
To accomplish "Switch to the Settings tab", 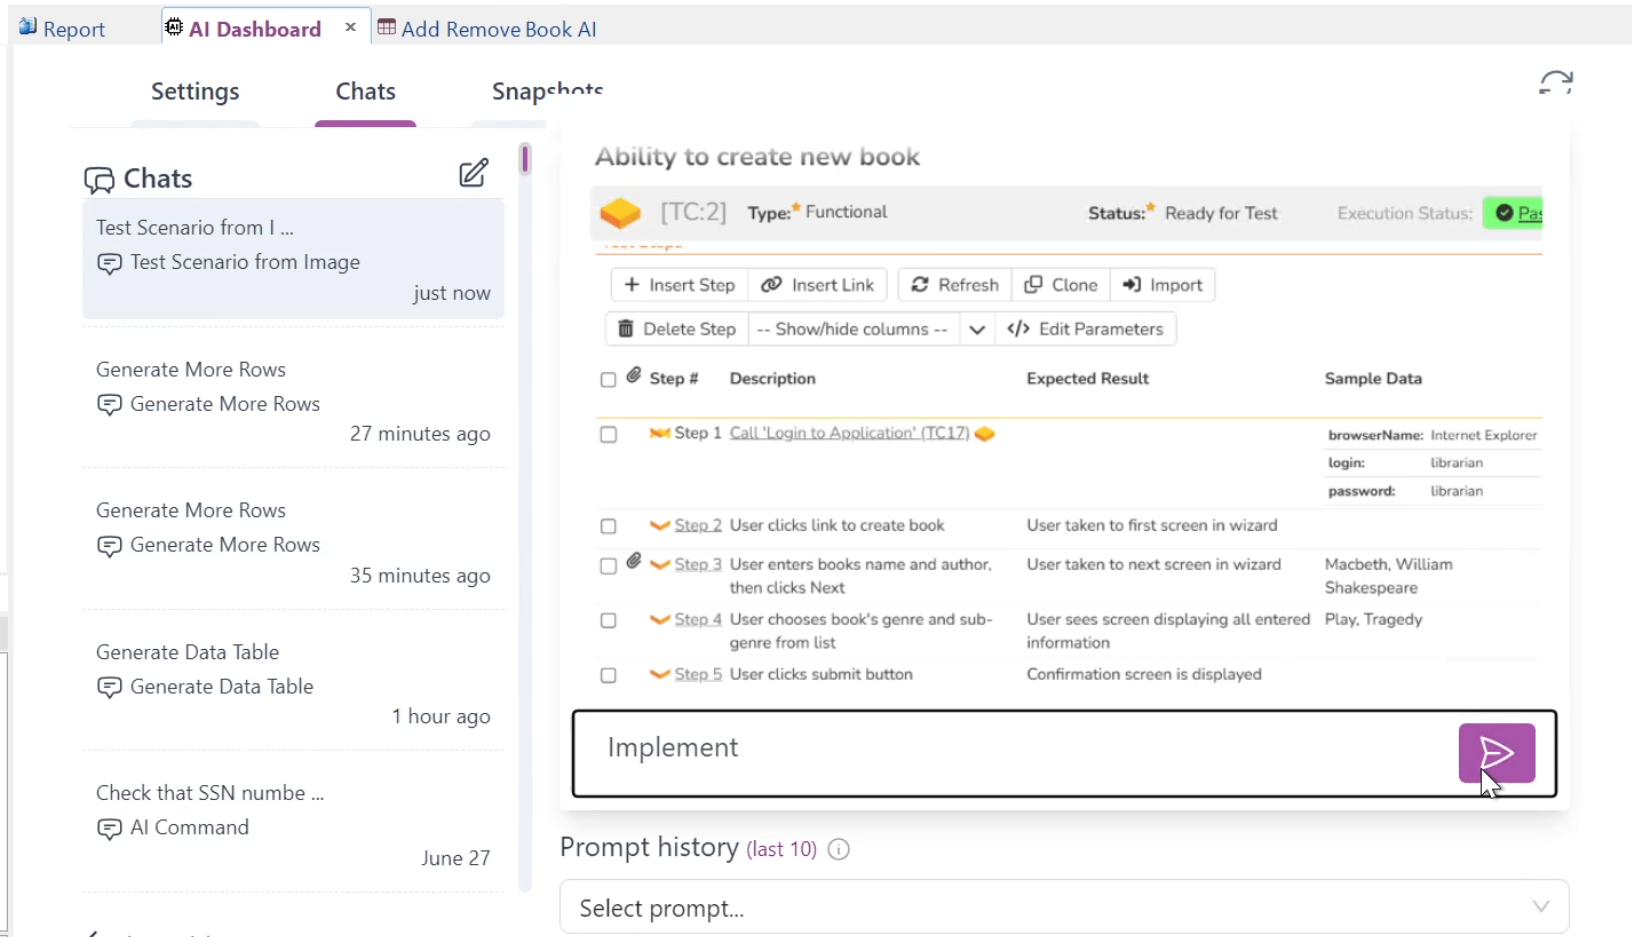I will (195, 92).
